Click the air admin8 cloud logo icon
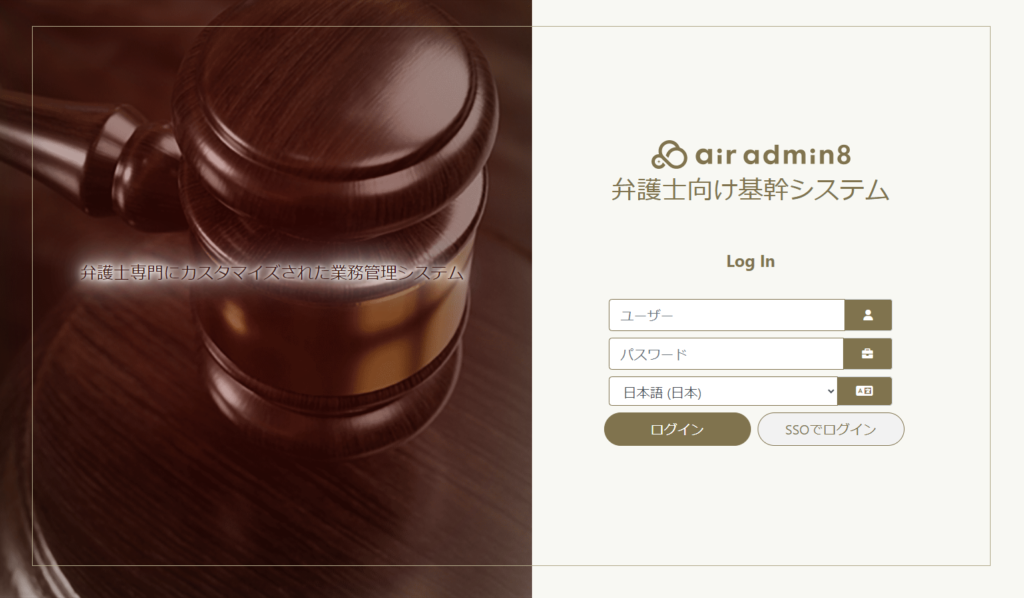Screen dimensions: 1024x598 pos(669,155)
